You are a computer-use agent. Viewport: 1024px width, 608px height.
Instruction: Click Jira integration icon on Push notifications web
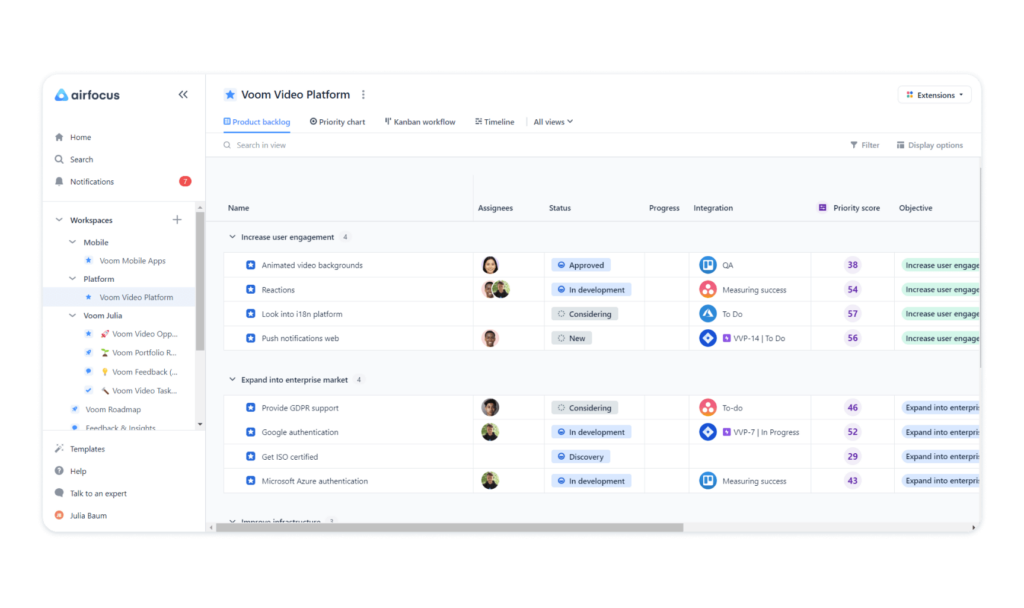coord(707,338)
